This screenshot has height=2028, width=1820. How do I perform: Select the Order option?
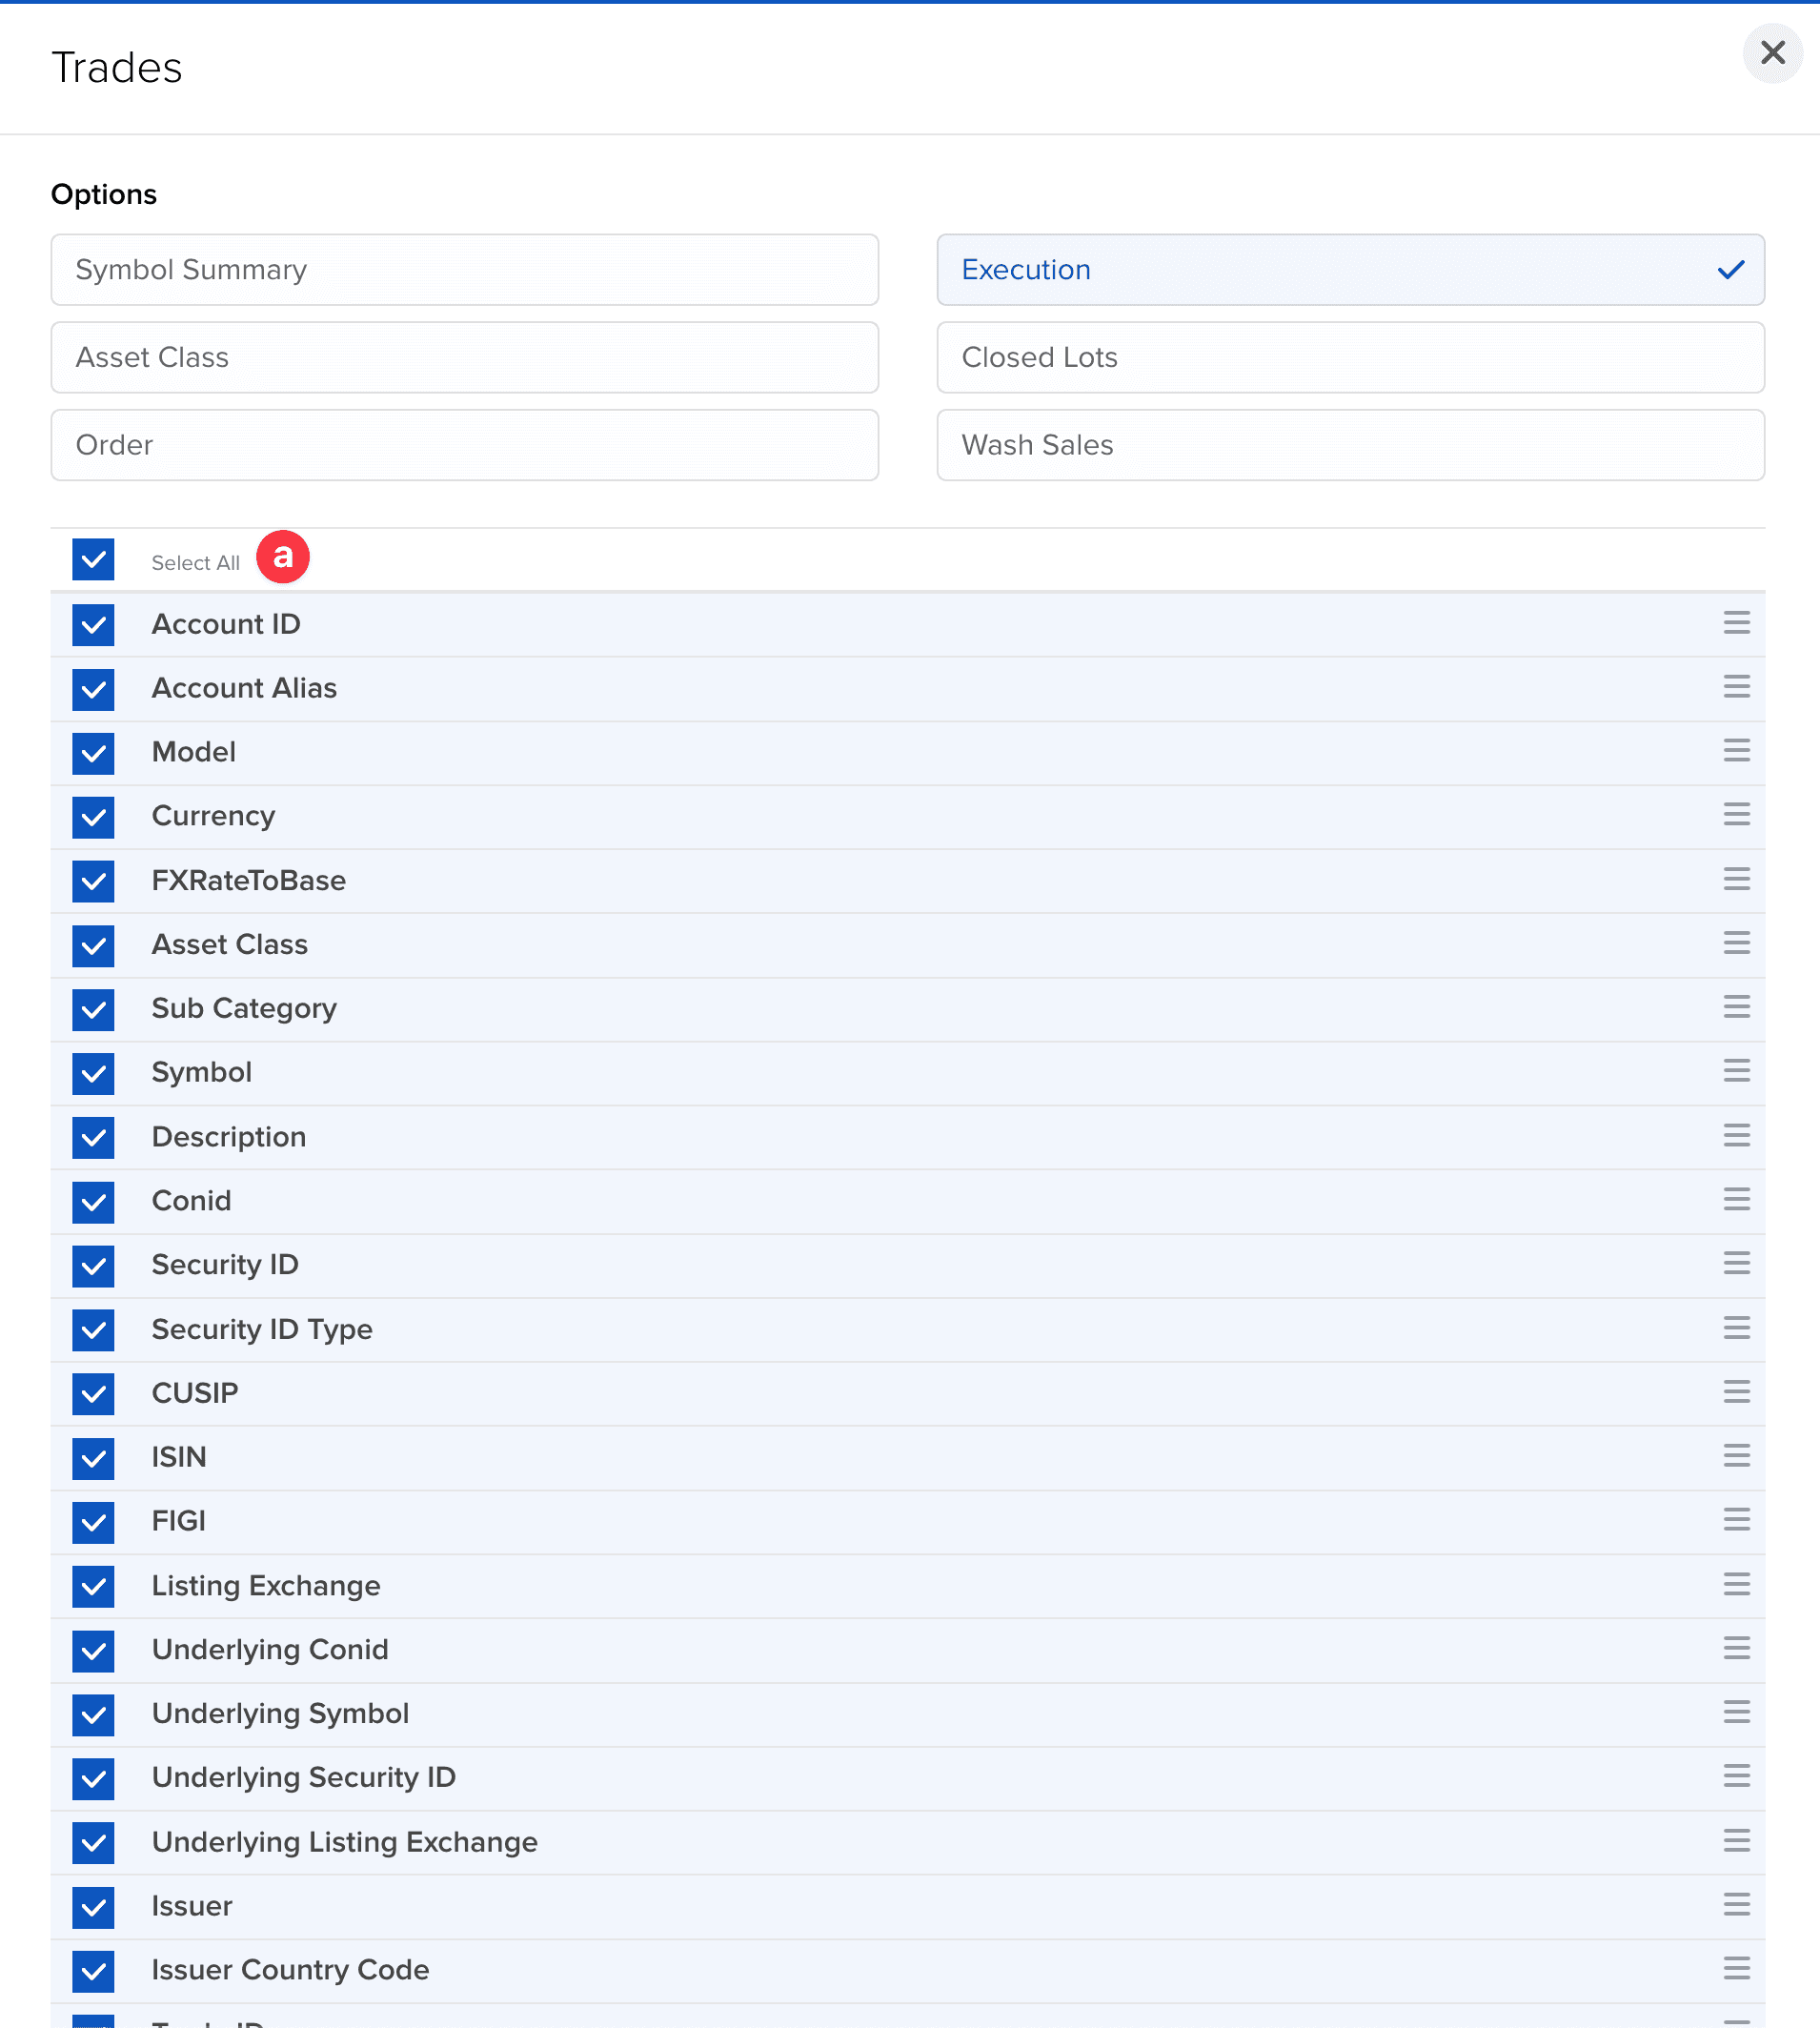tap(464, 445)
